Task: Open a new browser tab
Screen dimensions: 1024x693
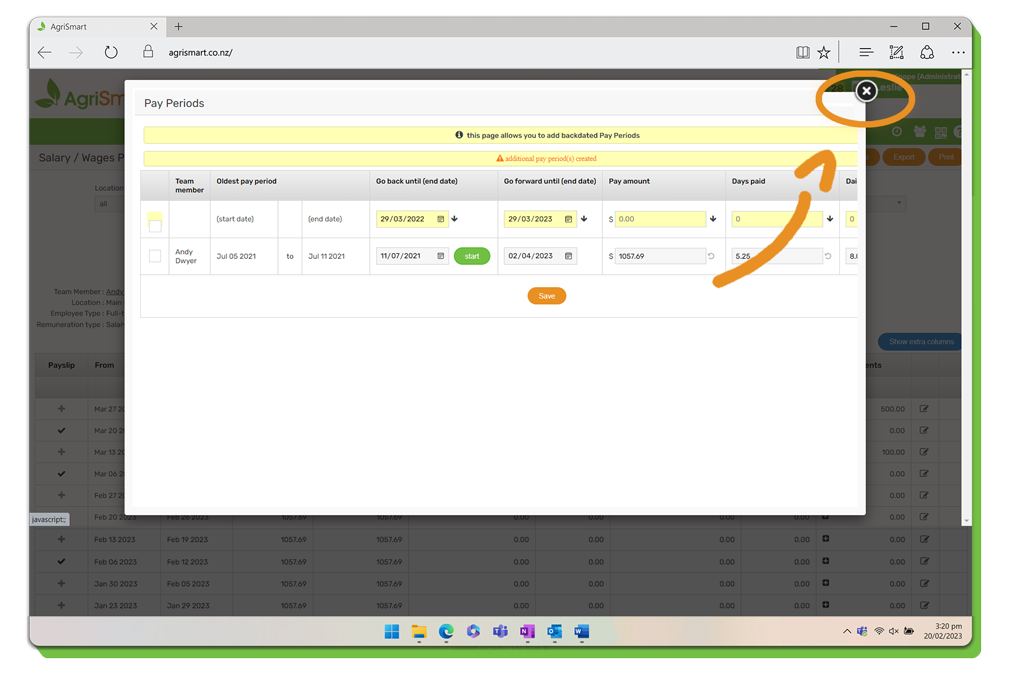Action: 178,27
